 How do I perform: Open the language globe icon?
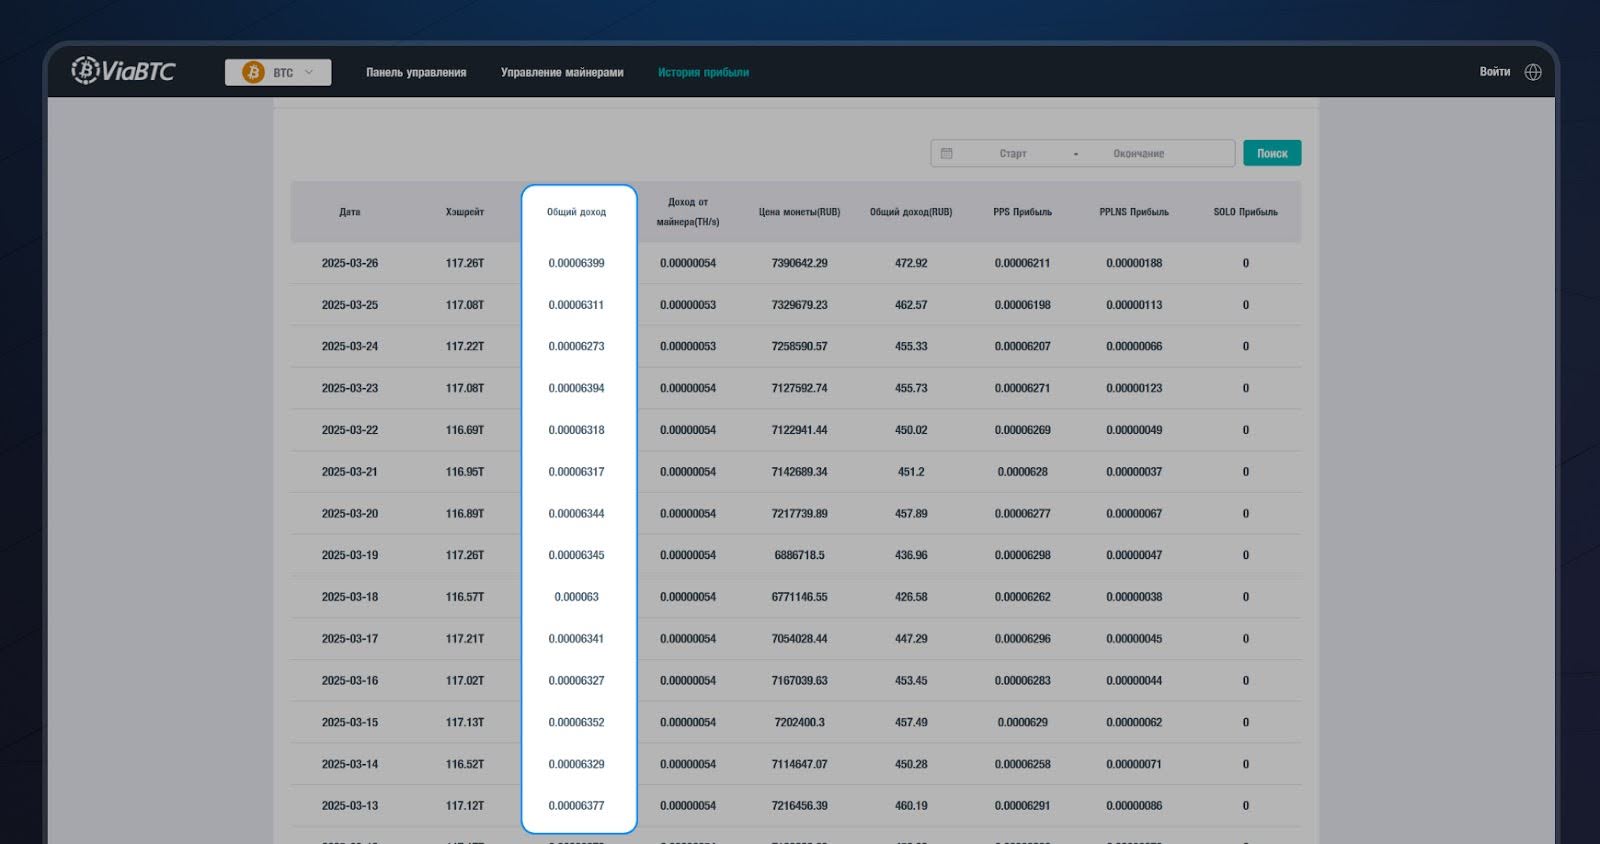coord(1533,72)
